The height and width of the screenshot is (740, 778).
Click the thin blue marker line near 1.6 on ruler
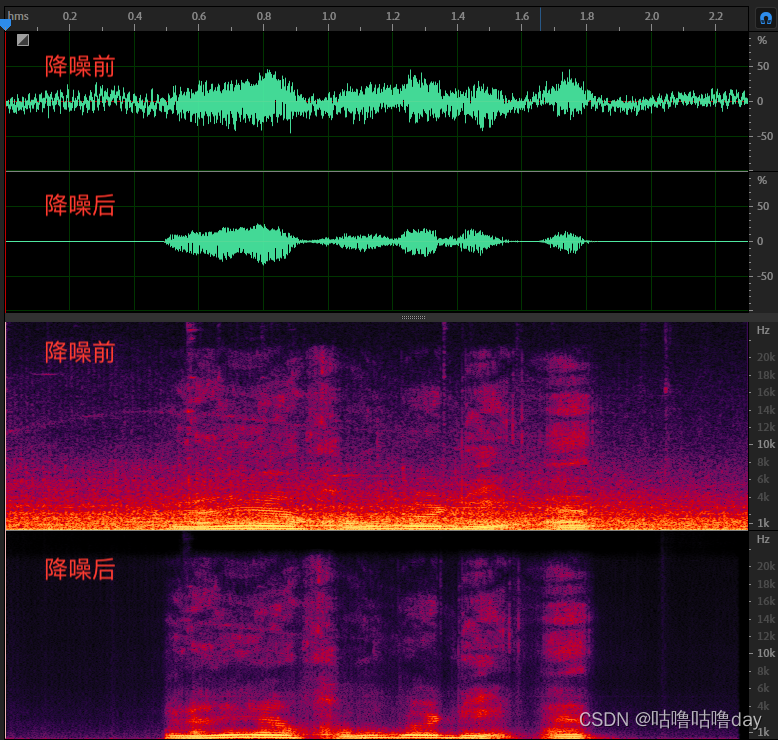coord(540,19)
